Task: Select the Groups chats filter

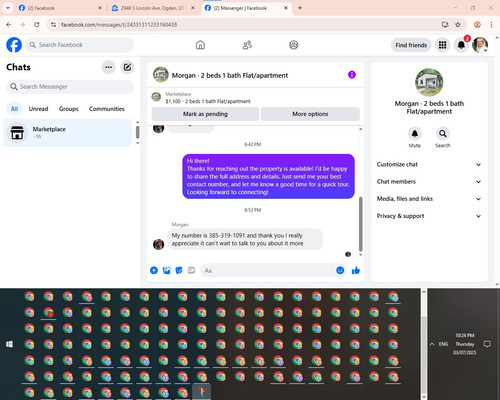Action: (68, 109)
